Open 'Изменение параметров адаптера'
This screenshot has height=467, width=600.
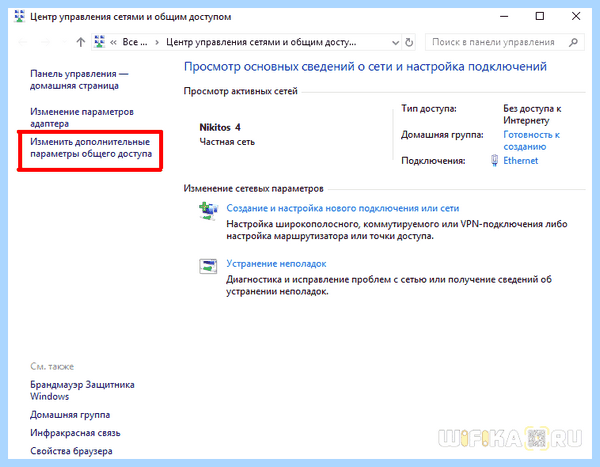82,118
